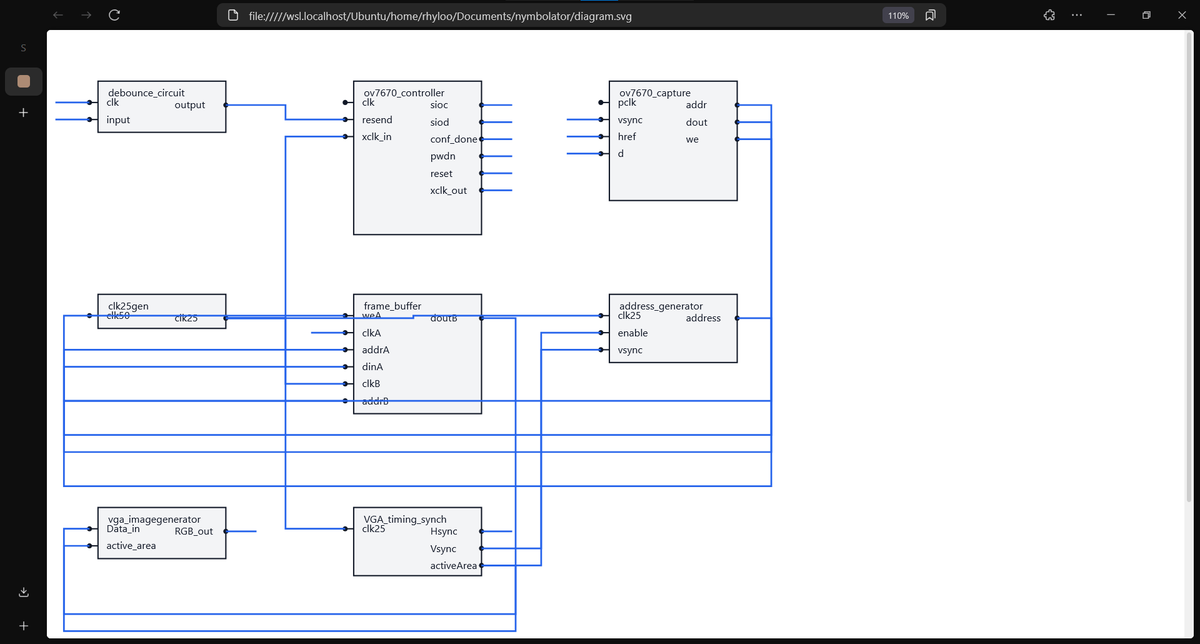The width and height of the screenshot is (1200, 644).
Task: Click the vsync port on address_generator
Action: [630, 350]
